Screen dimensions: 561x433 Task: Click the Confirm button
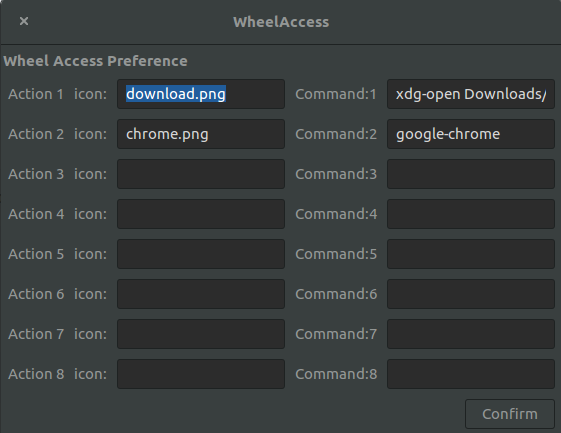pos(510,414)
